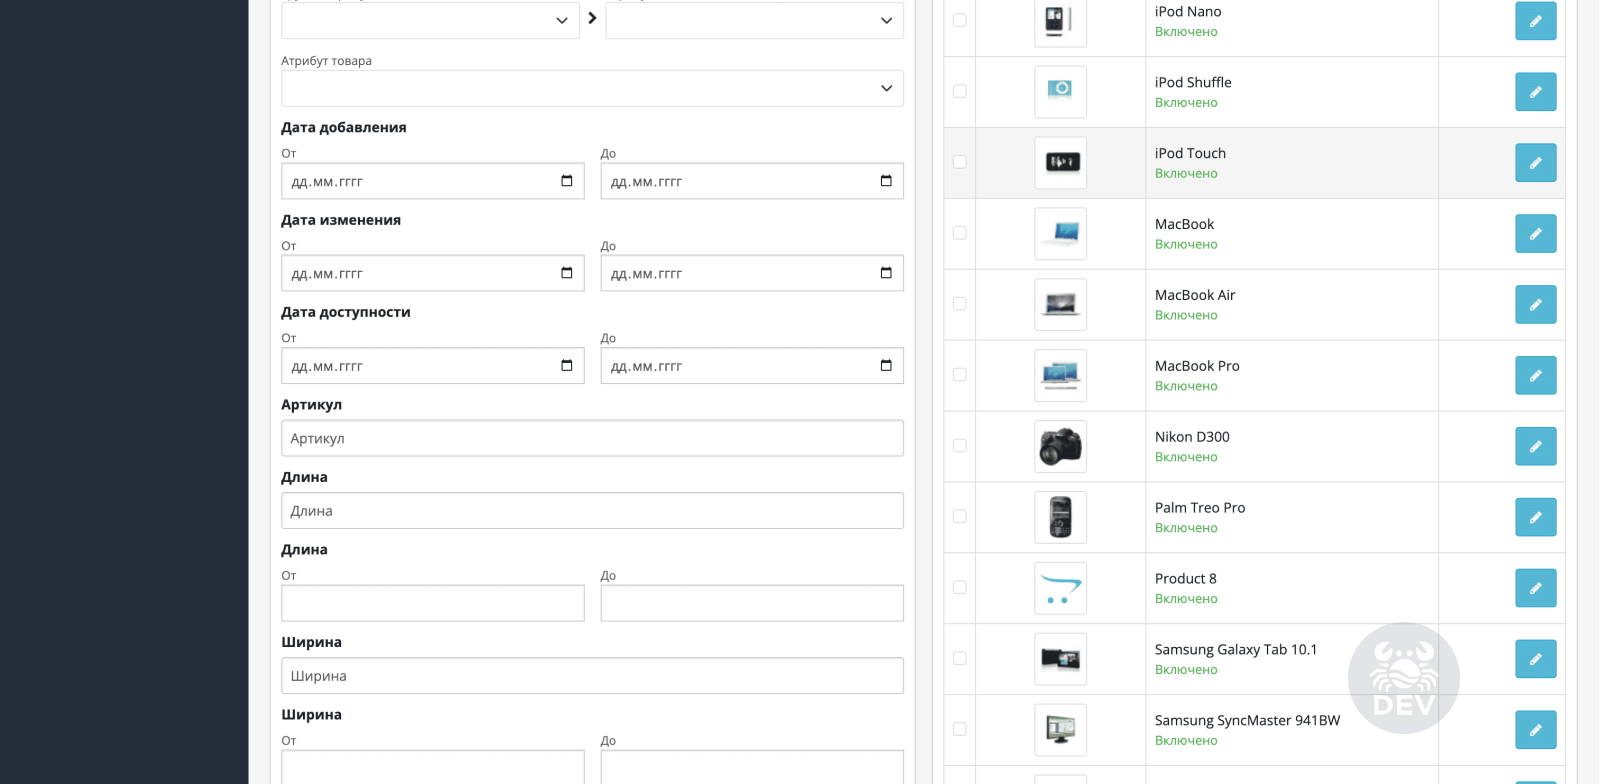Click the Product 8 thumbnail

tap(1060, 589)
